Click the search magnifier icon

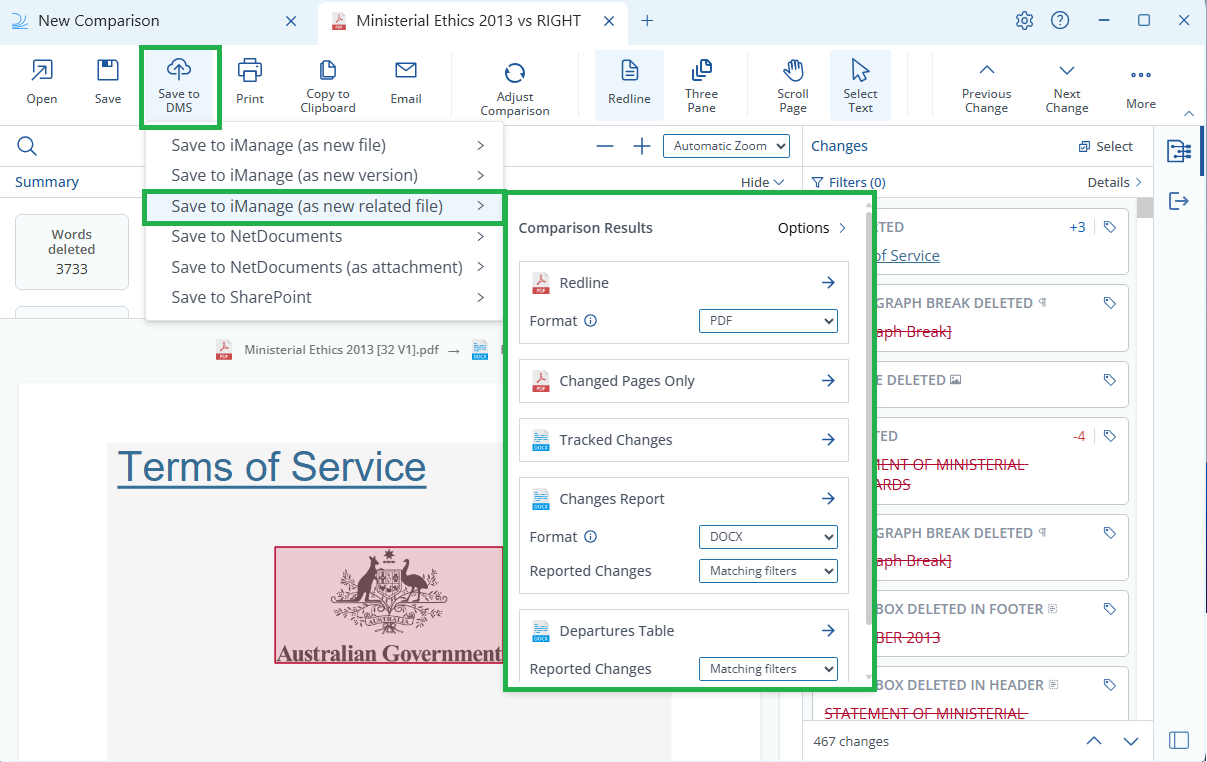point(28,147)
